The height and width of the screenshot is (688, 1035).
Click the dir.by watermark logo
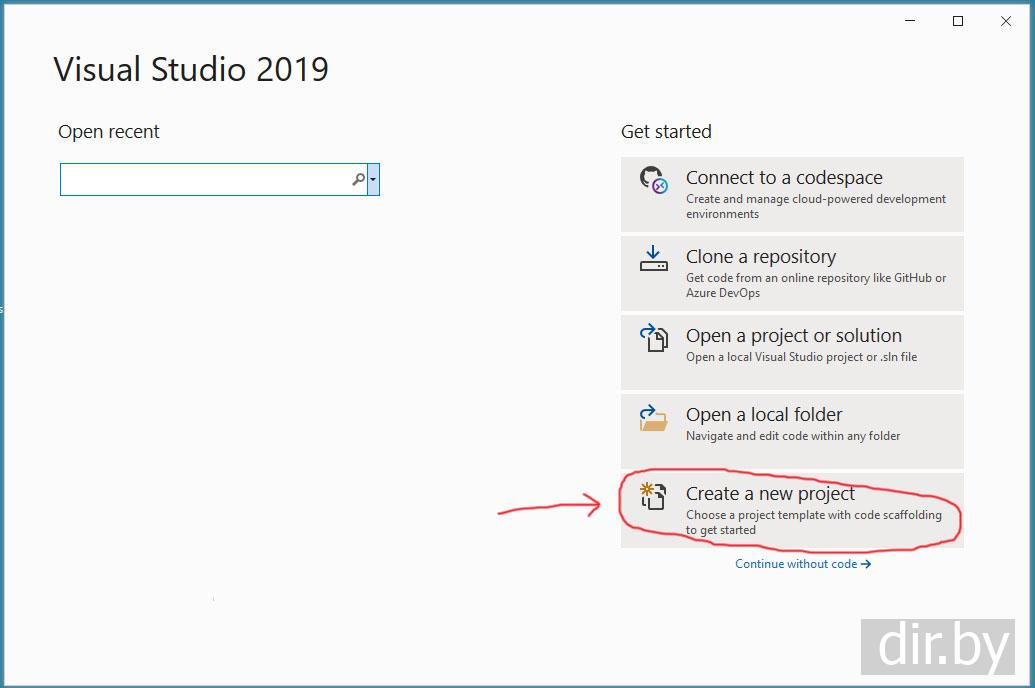[x=937, y=646]
